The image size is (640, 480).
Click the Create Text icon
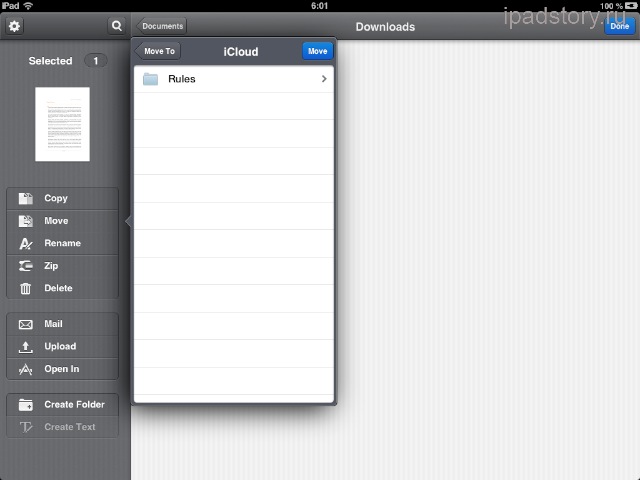tap(26, 427)
